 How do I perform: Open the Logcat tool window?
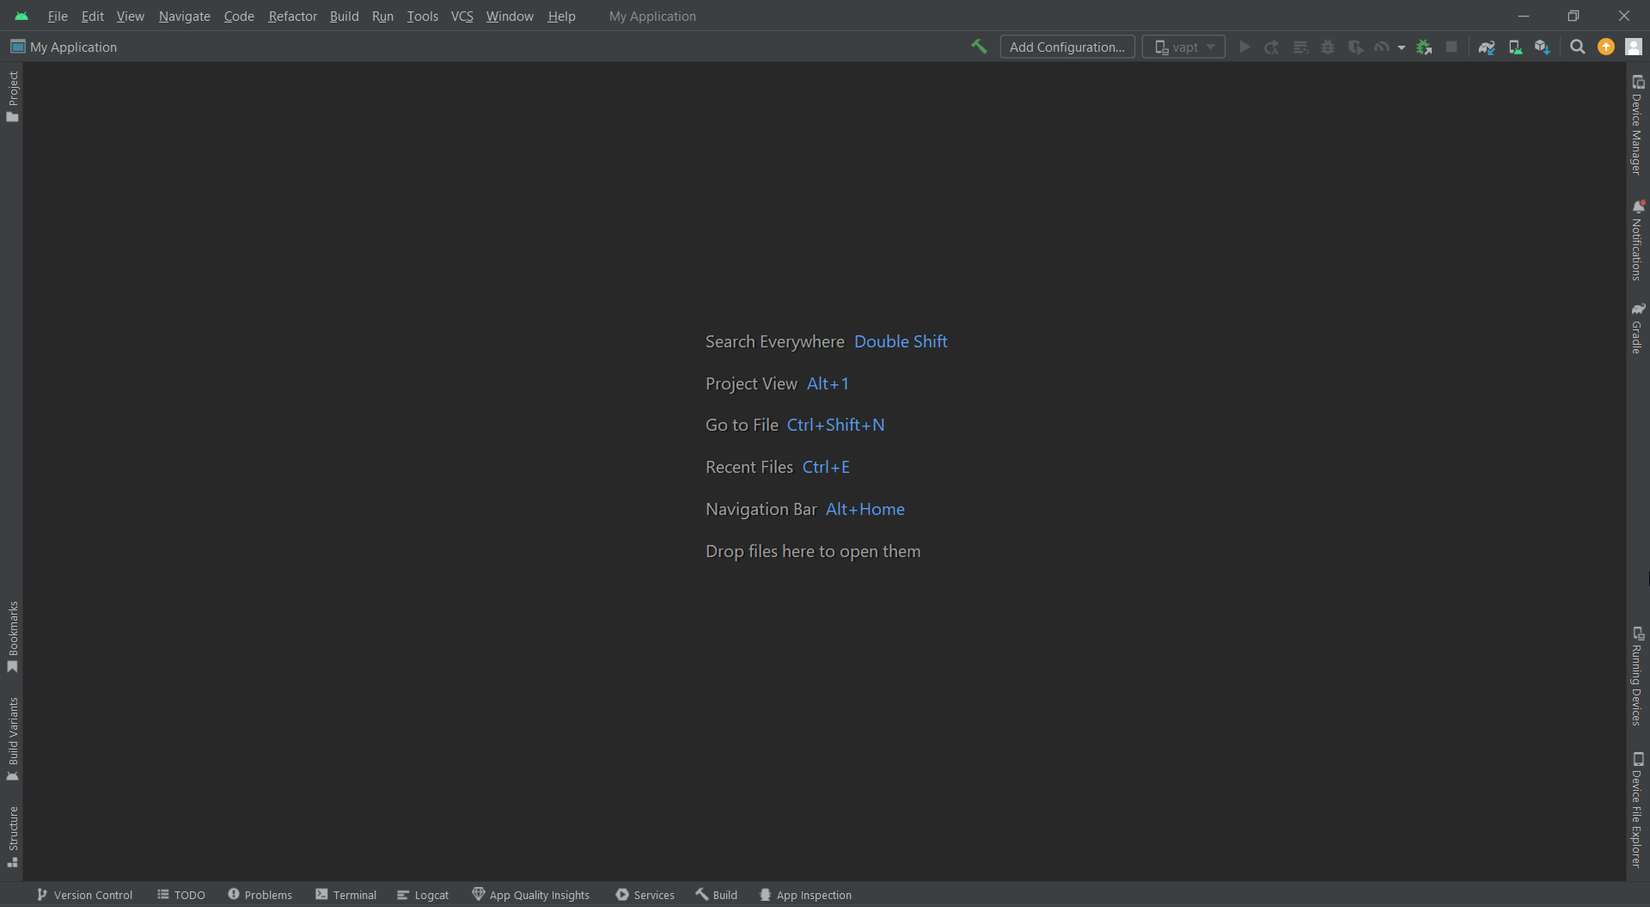point(423,894)
